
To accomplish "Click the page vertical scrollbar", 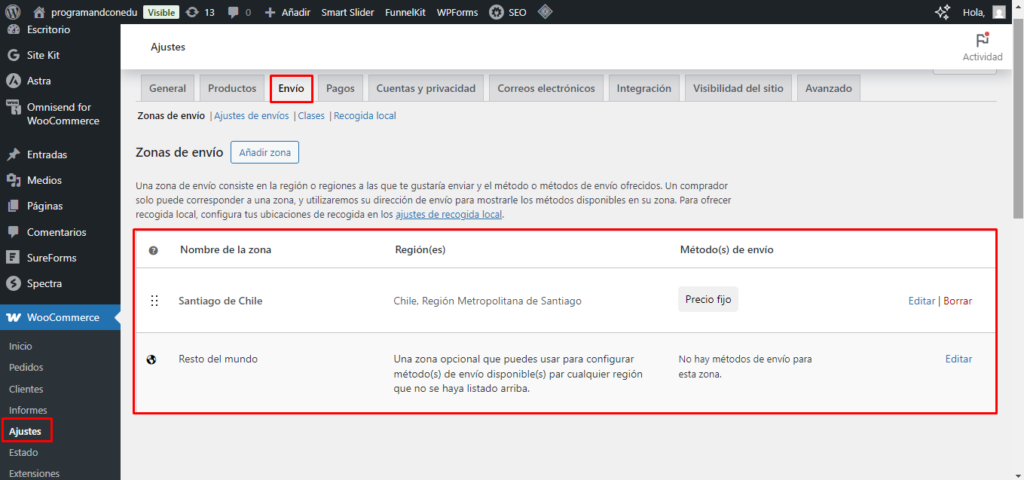I will click(x=1018, y=121).
